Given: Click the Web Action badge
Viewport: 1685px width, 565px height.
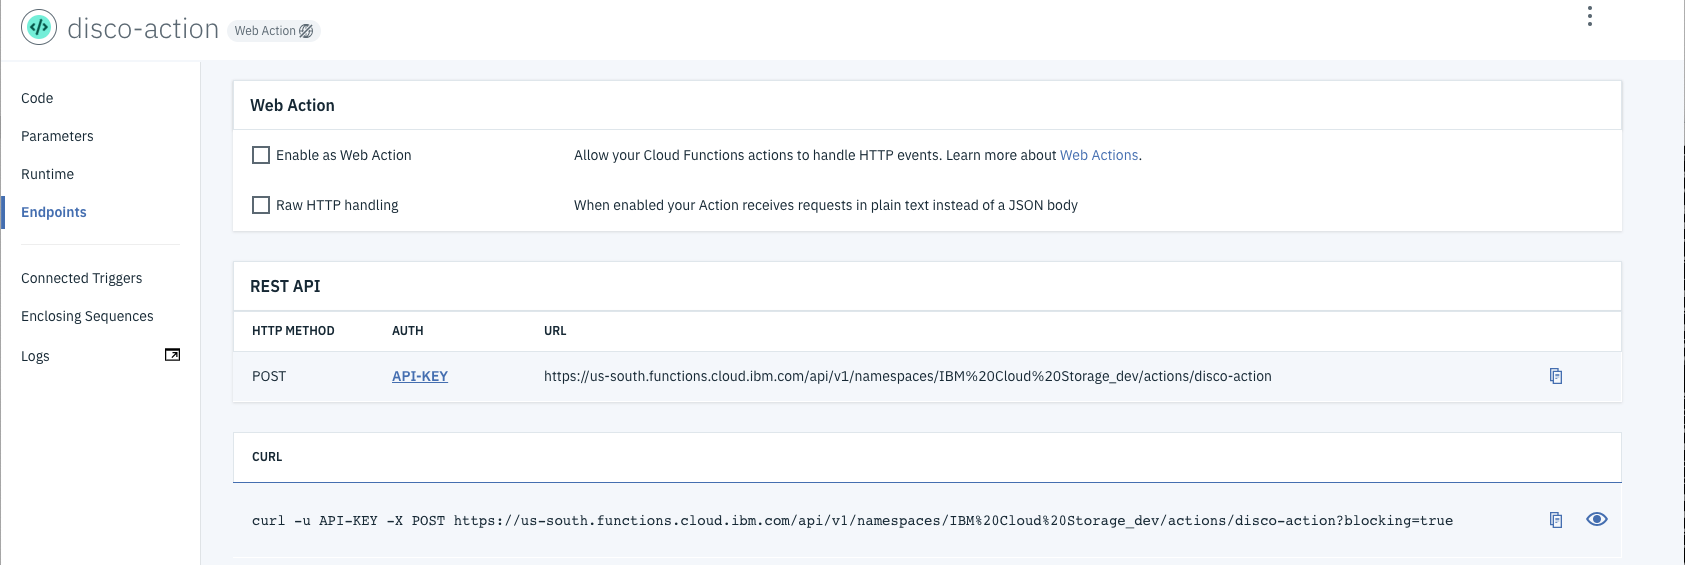Looking at the screenshot, I should (x=274, y=31).
